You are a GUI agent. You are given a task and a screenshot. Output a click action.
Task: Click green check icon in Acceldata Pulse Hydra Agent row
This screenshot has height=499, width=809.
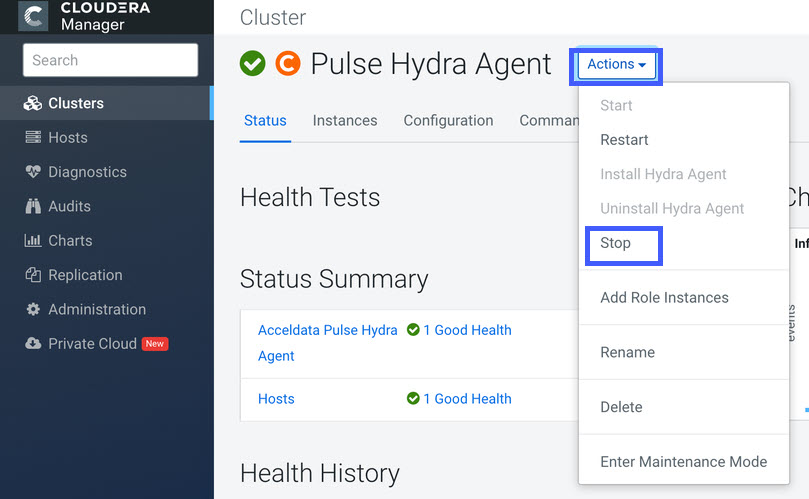413,329
